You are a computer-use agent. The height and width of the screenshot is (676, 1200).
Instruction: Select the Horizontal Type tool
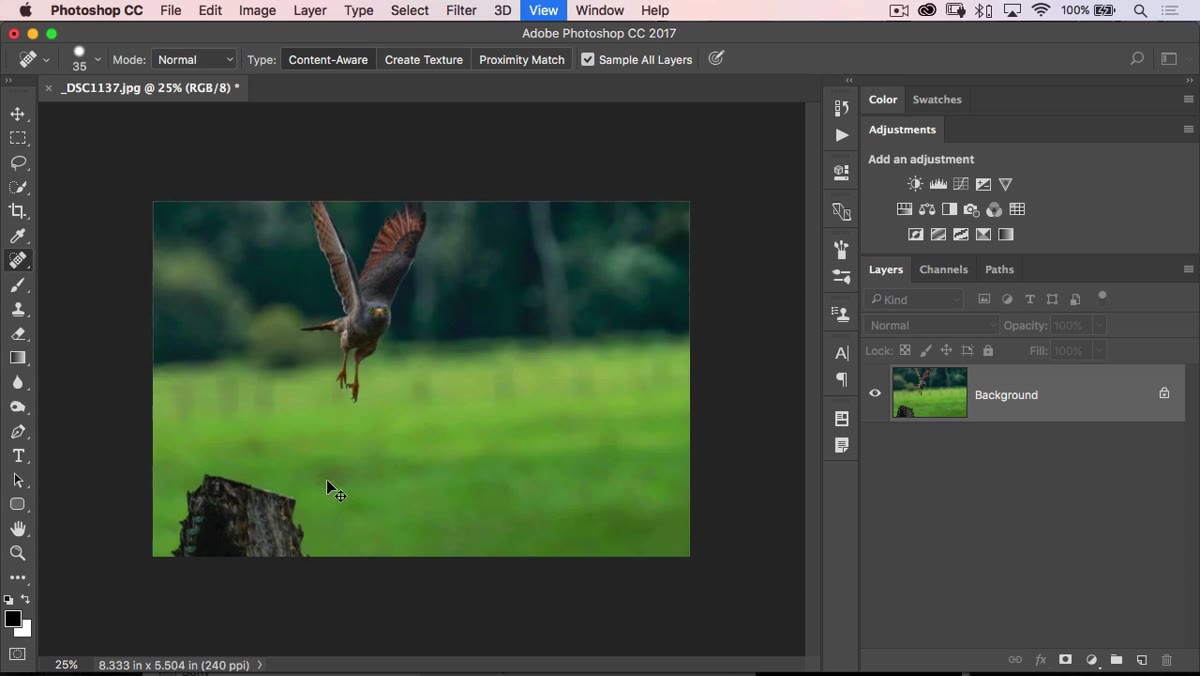[x=18, y=456]
